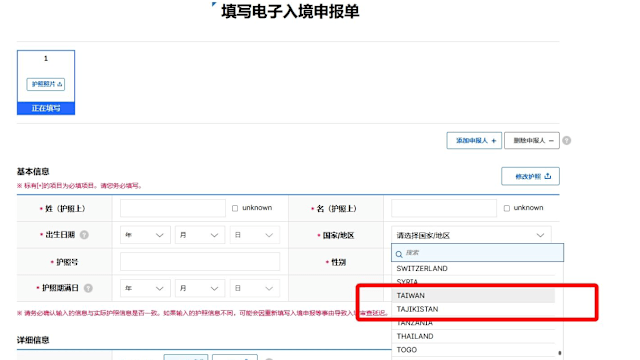The image size is (640, 360).
Task: Open the country/region dropdown
Action: (471, 235)
